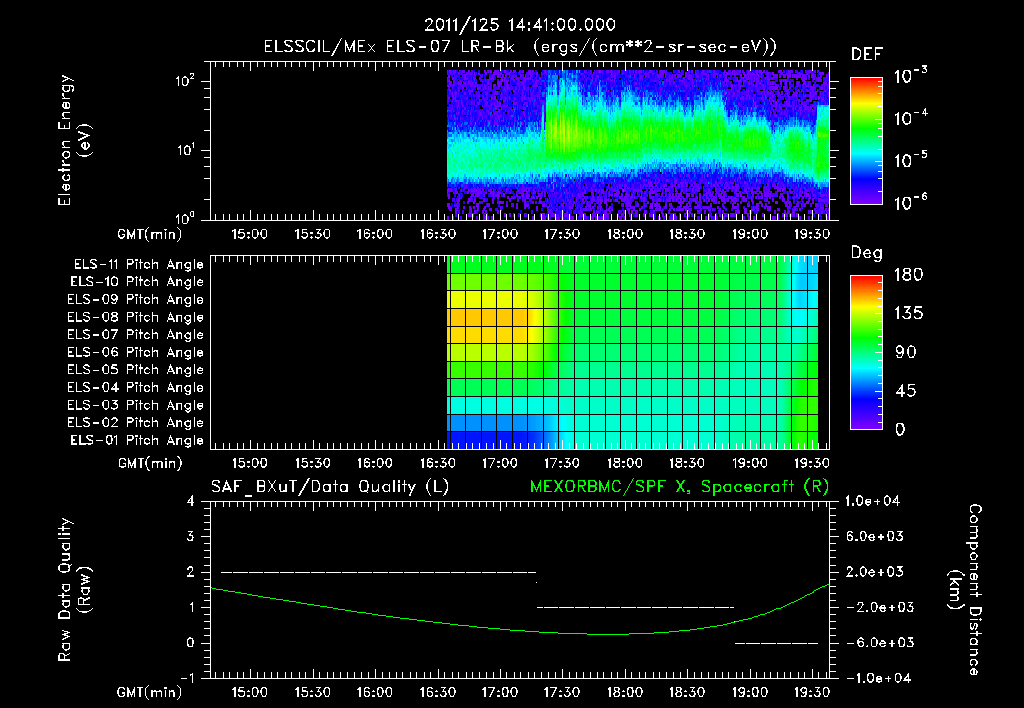Click the 4 tick on Raw Data Quality axis
The width and height of the screenshot is (1024, 708).
(x=191, y=501)
